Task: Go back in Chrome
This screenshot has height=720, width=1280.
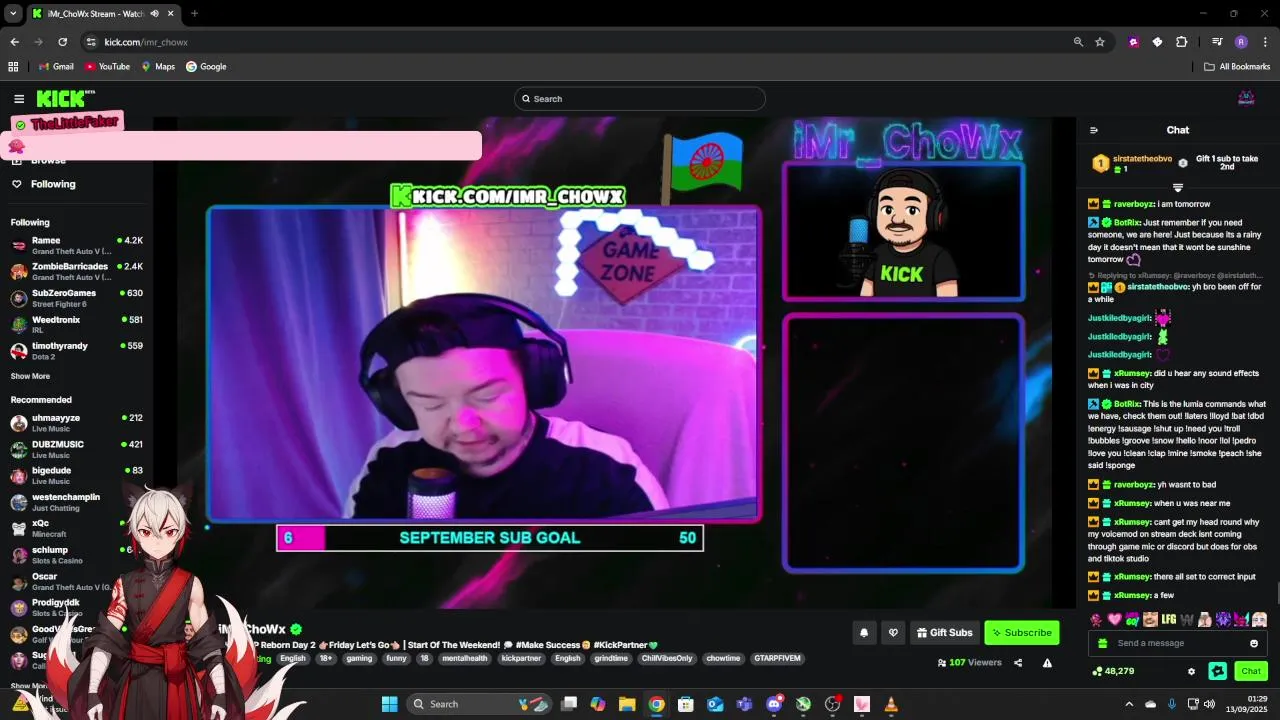Action: 14,42
